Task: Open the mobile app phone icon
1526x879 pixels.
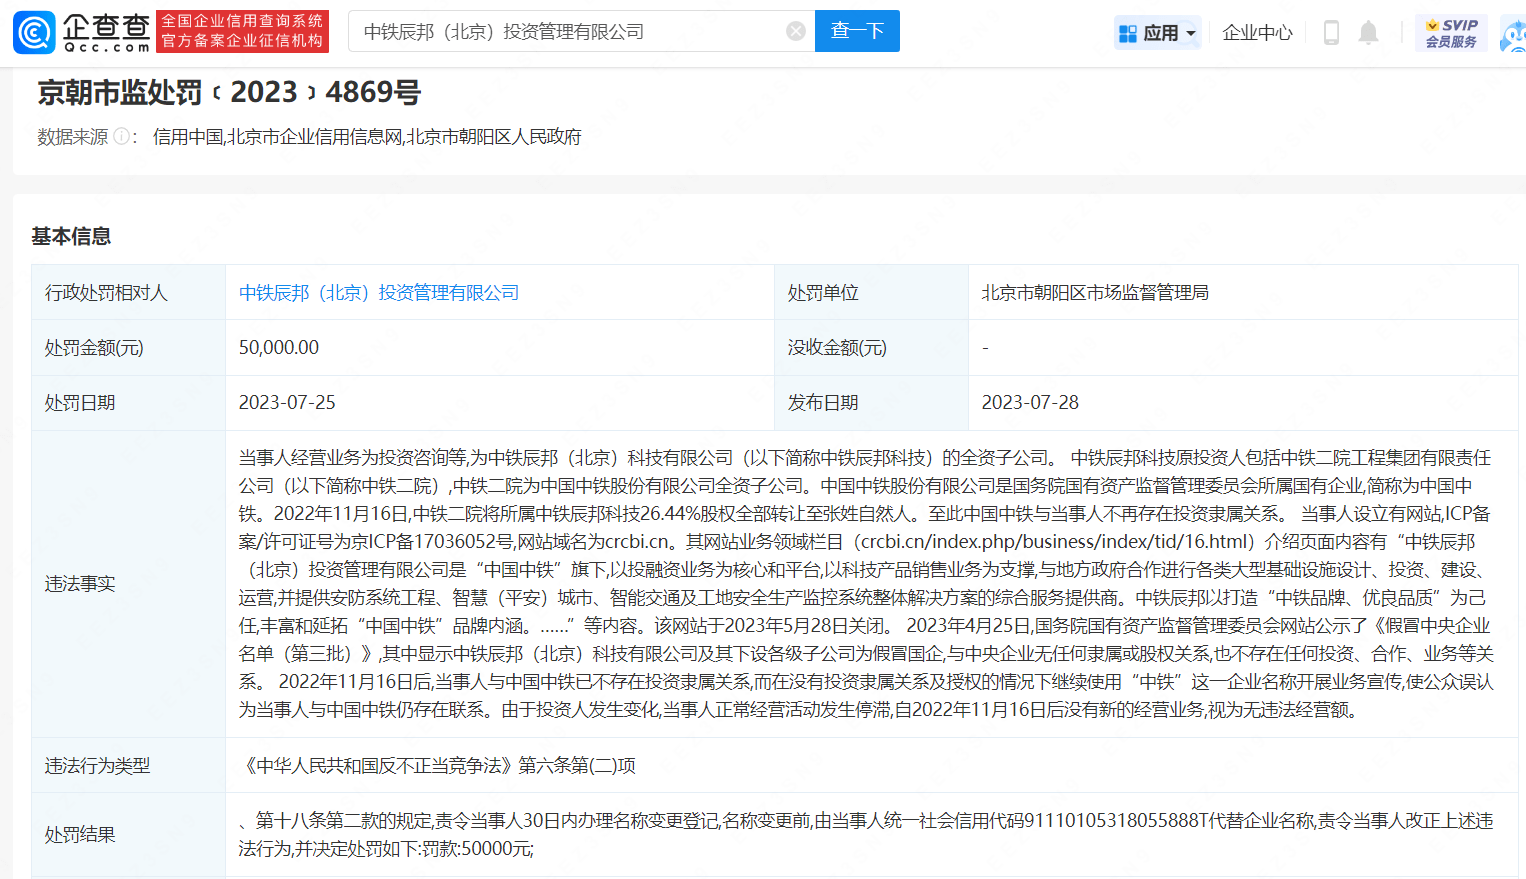Action: [x=1331, y=32]
